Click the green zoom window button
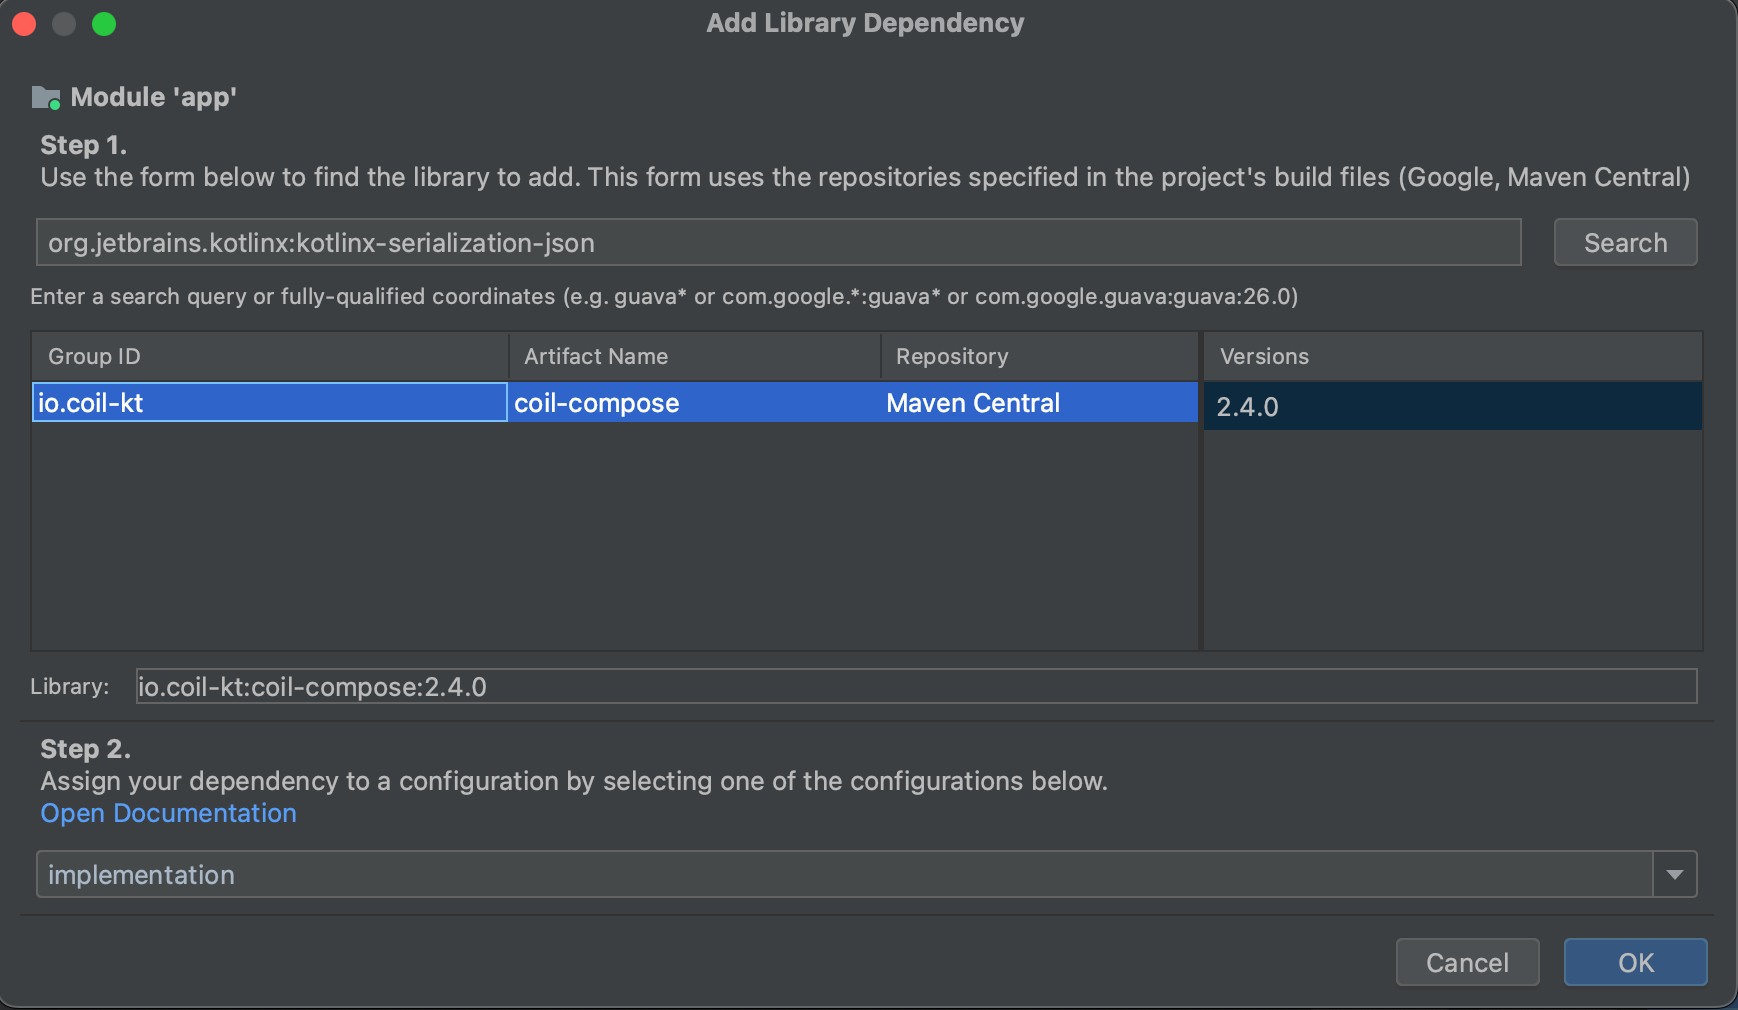This screenshot has width=1738, height=1010. (104, 24)
